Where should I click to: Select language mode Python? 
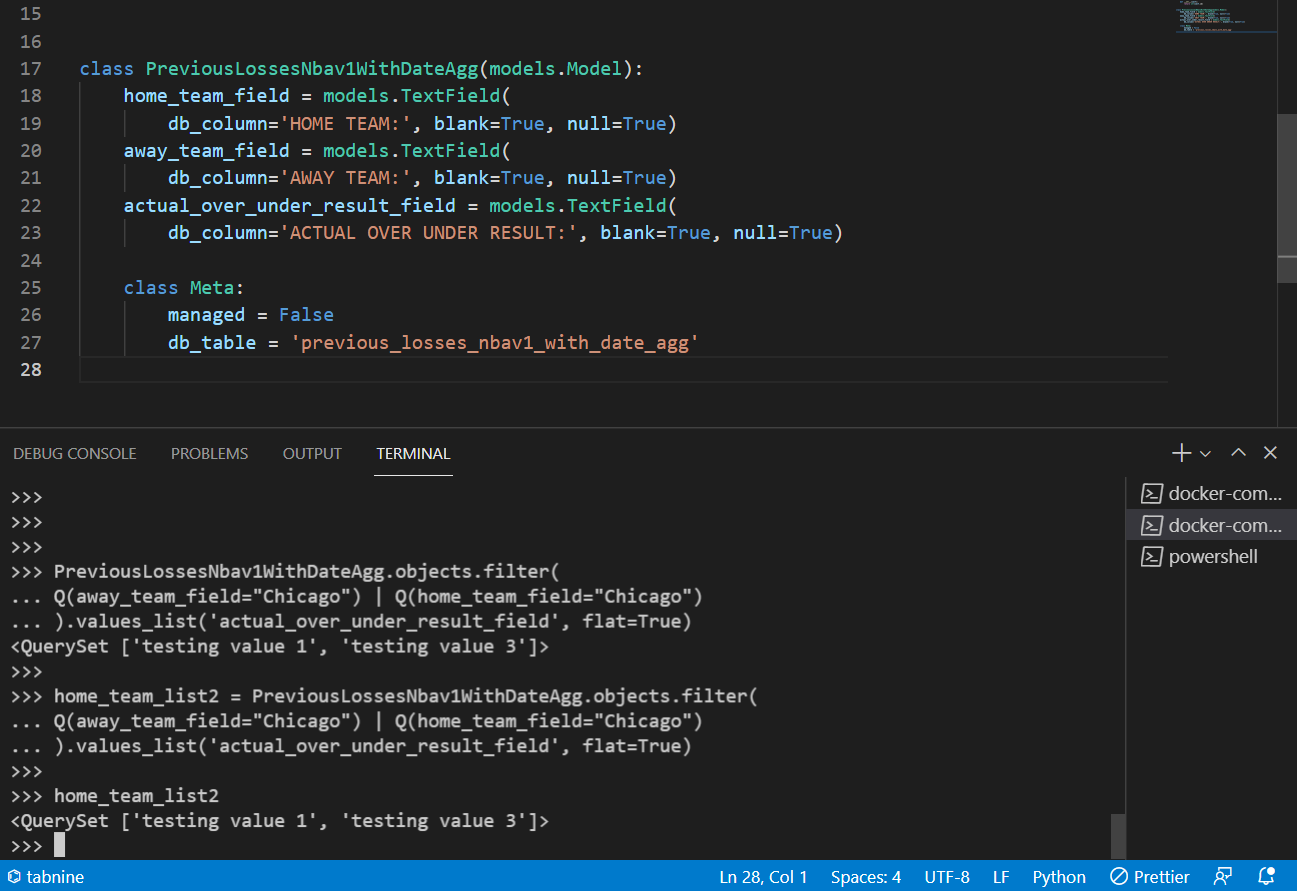click(x=1059, y=877)
